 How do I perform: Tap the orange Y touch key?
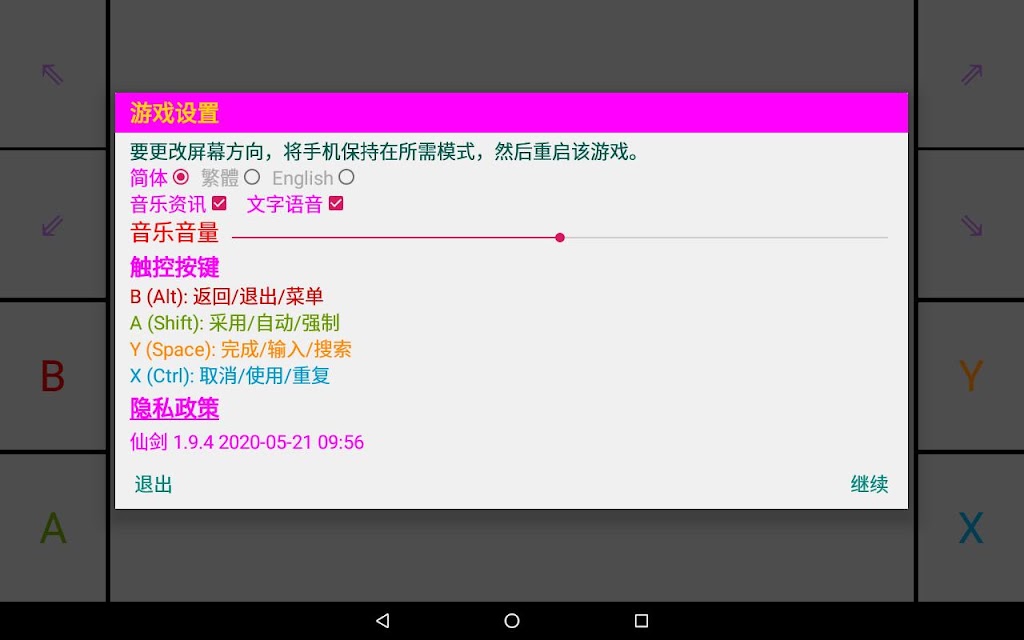click(971, 376)
